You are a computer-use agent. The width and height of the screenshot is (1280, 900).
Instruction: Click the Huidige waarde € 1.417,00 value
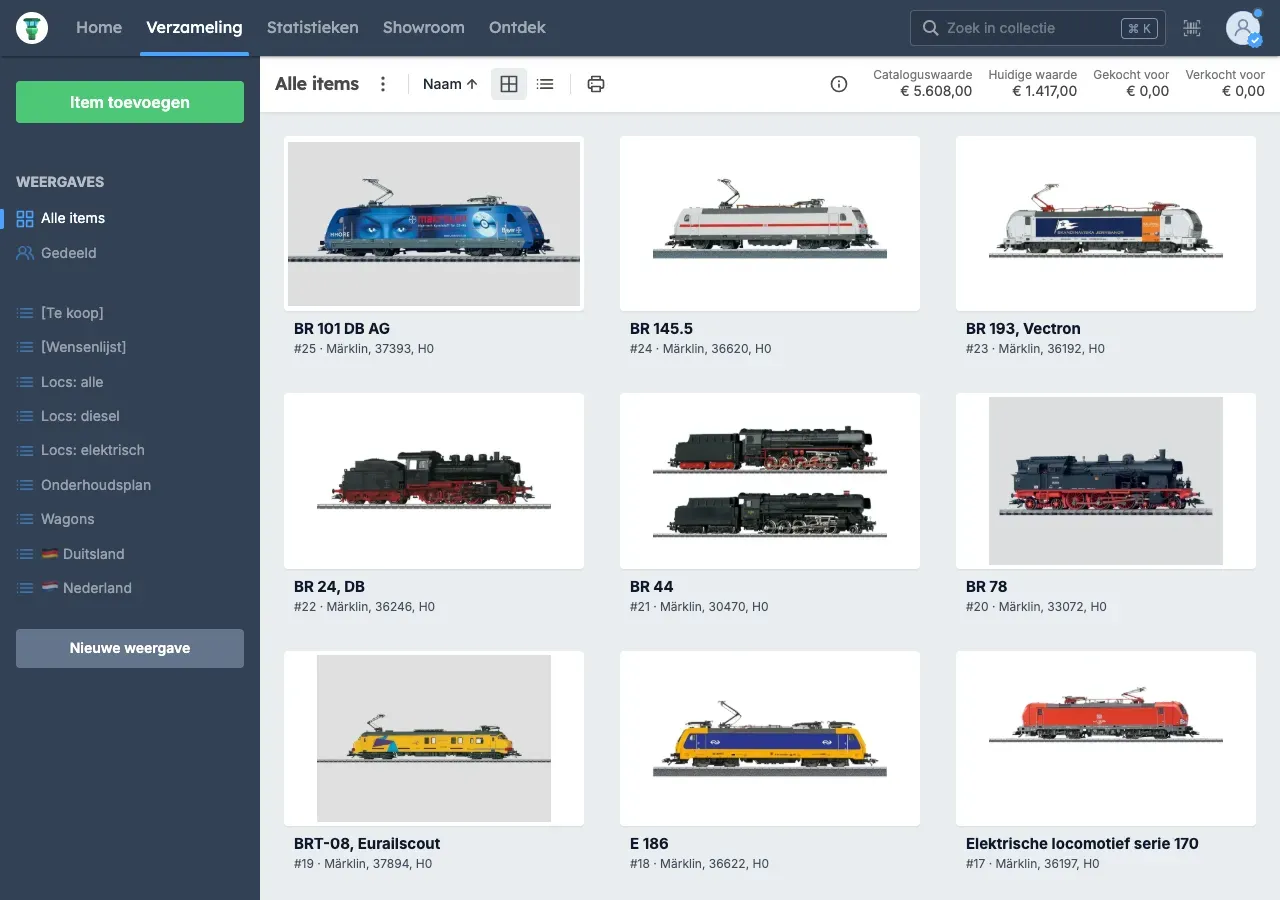coord(1033,83)
